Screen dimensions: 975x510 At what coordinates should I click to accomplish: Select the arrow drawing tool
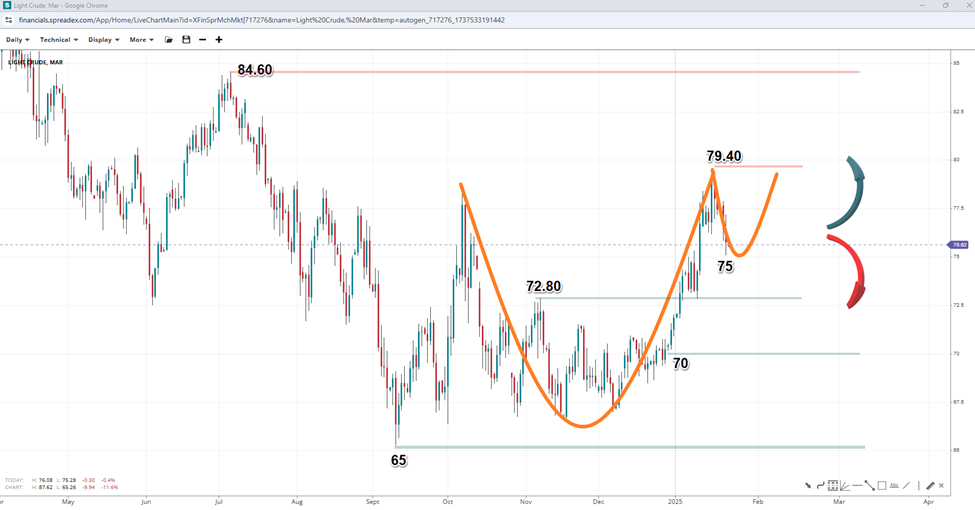tap(808, 485)
